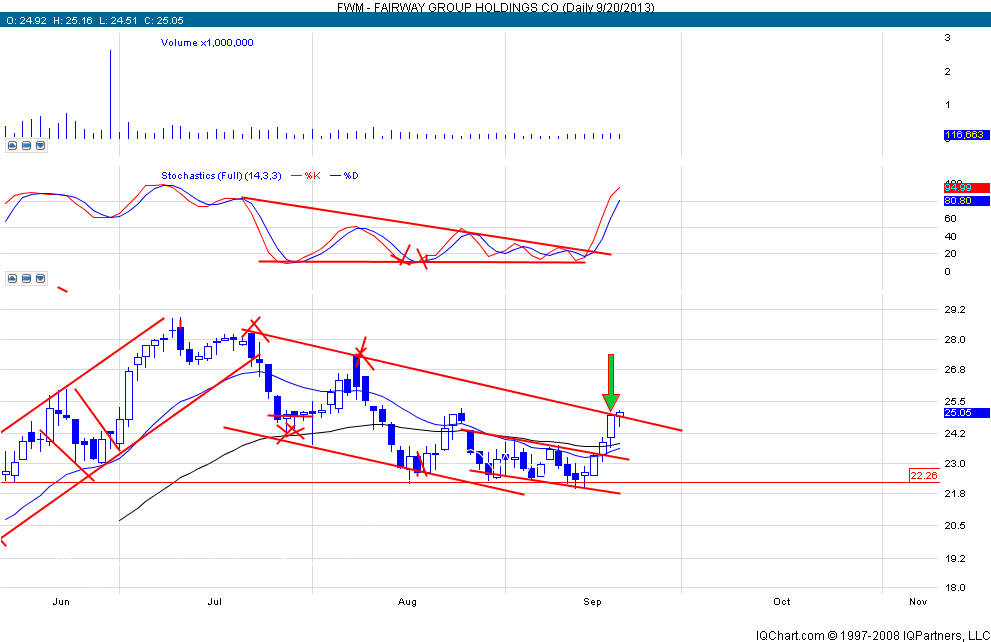
Task: Click the middle minimize icon in the Volume panel
Action: [x=27, y=145]
